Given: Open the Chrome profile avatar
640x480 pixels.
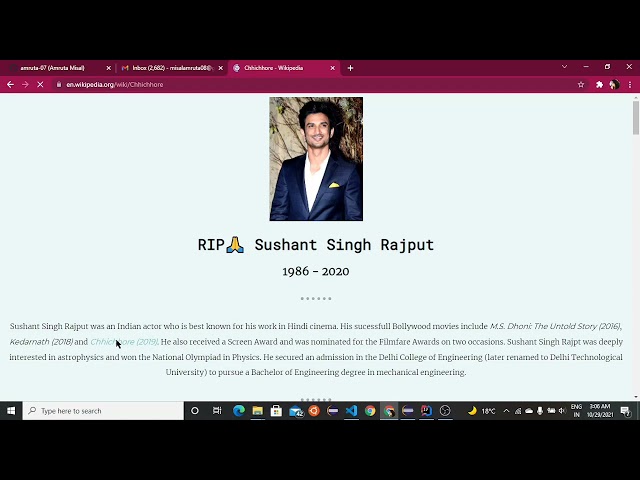Looking at the screenshot, I should 614,84.
